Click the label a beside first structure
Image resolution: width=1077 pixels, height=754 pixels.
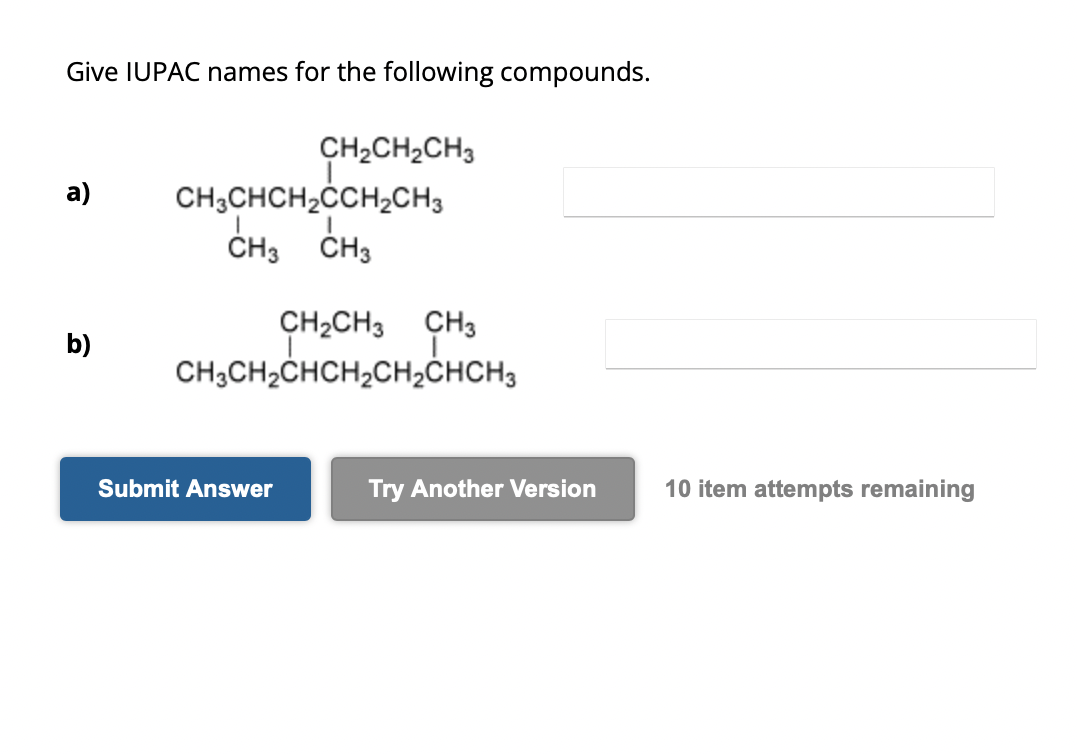(x=78, y=192)
